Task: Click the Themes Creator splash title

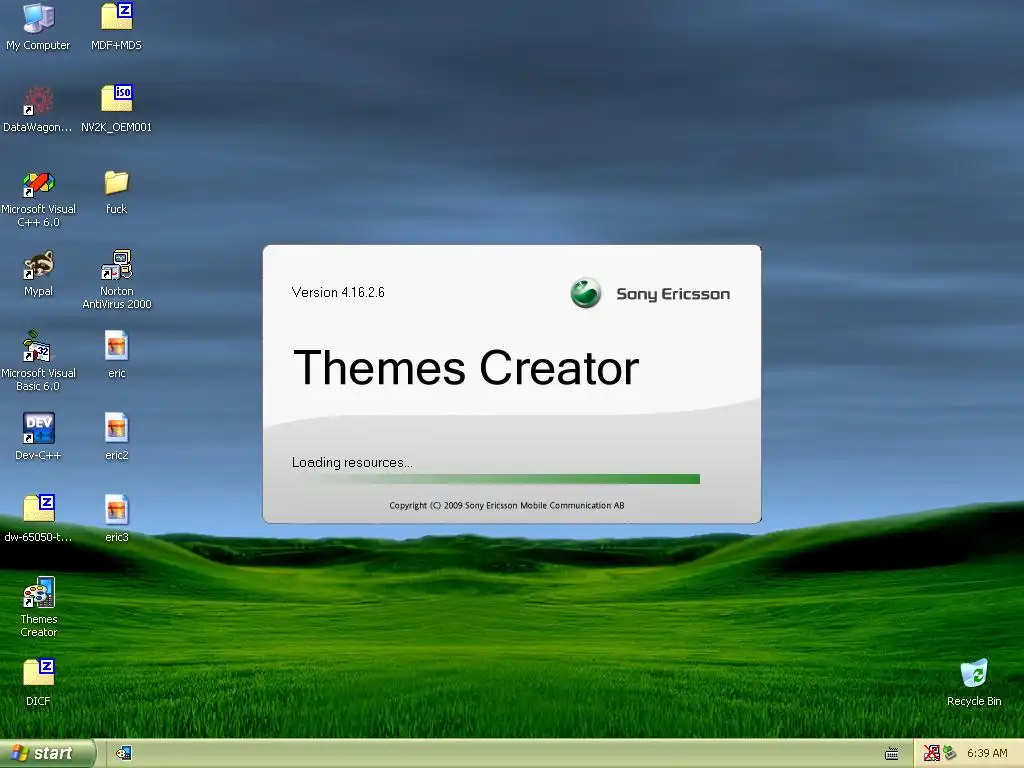Action: [466, 368]
